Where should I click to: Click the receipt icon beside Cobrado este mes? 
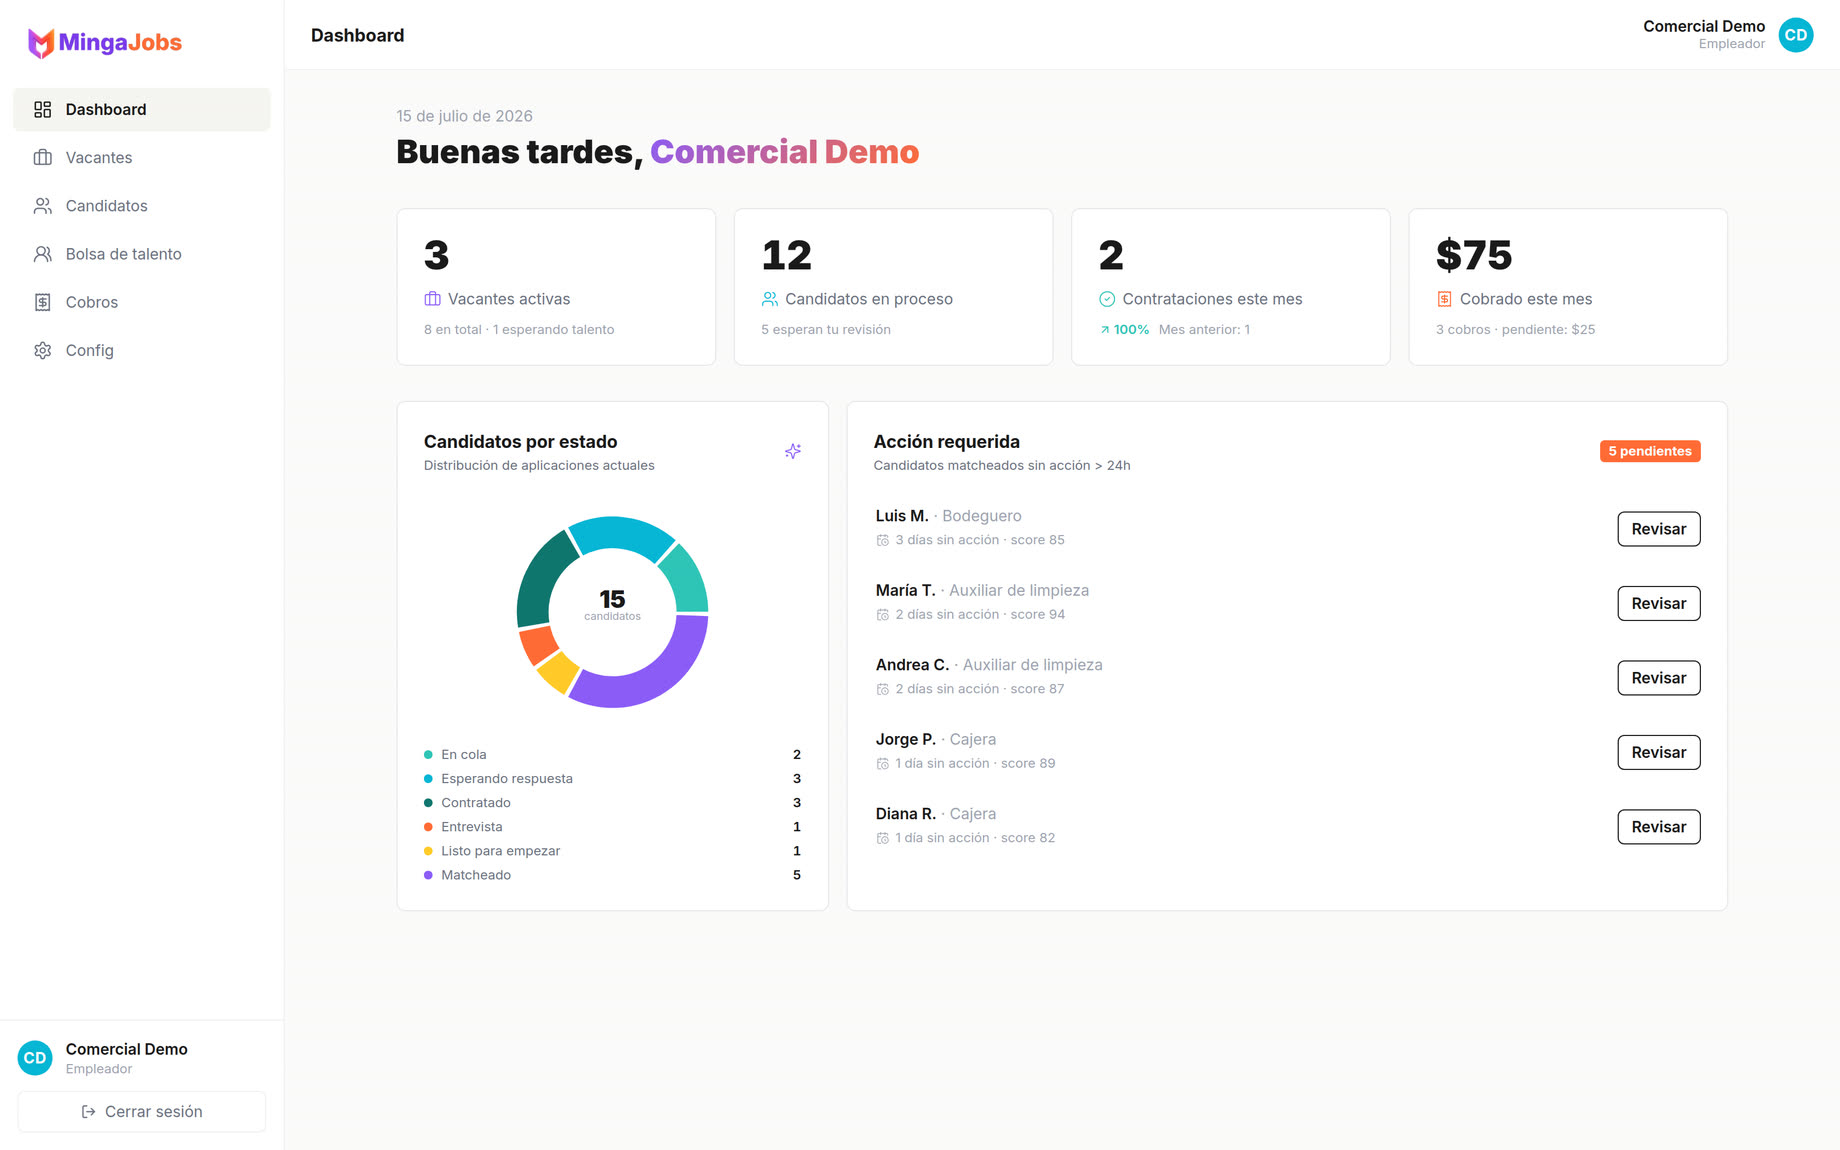click(1444, 299)
